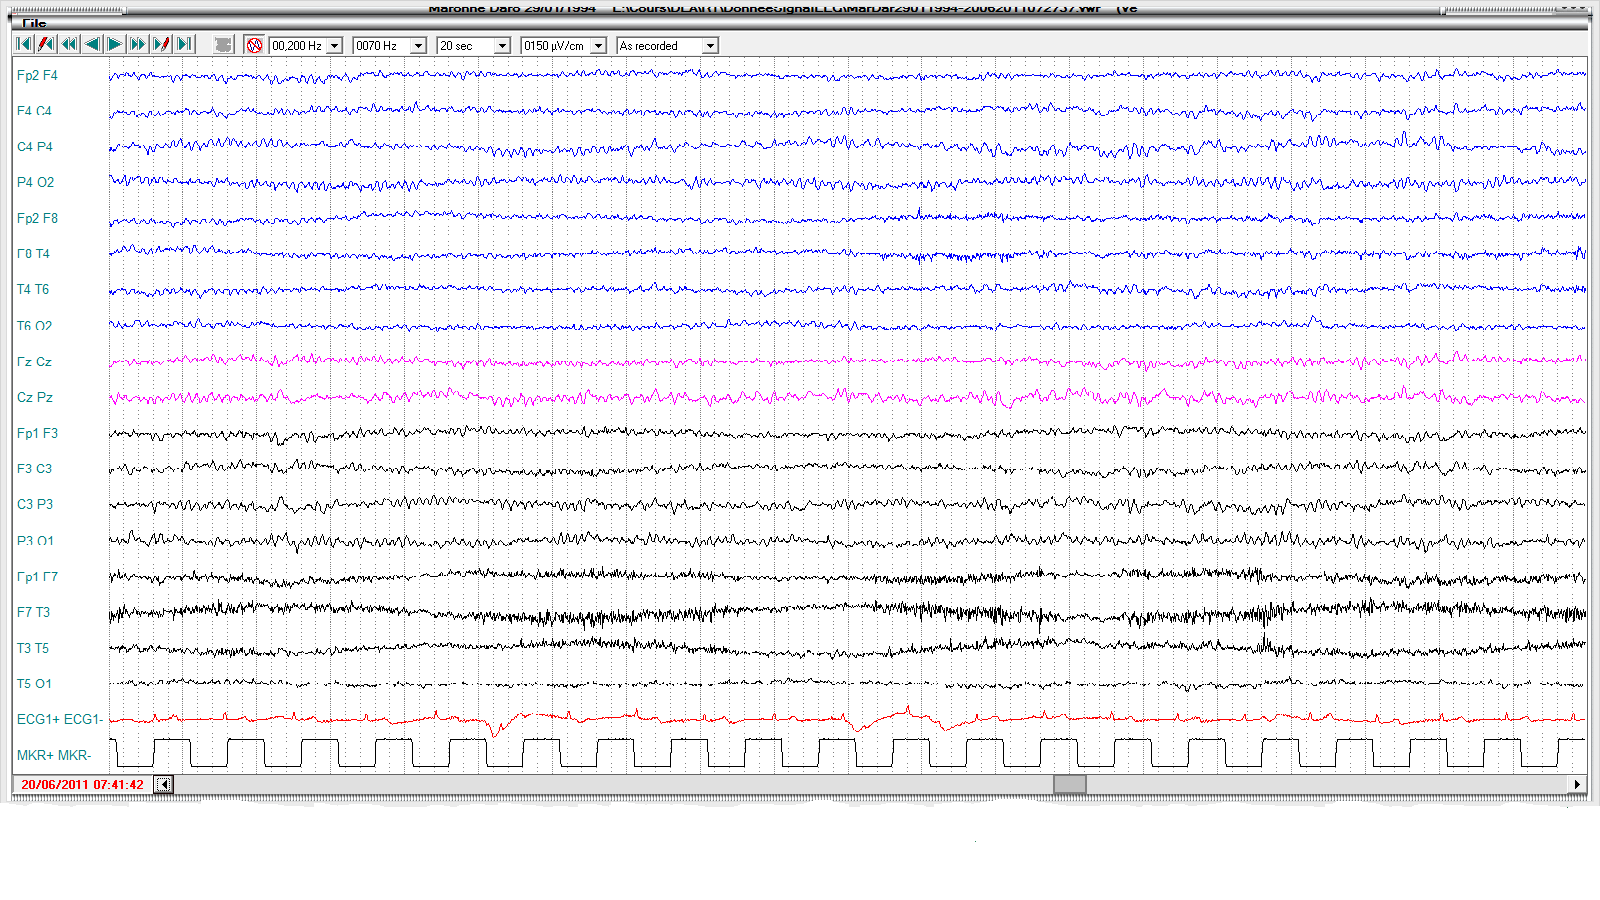
Task: Click the scrollbar left arrow button
Action: tap(164, 785)
